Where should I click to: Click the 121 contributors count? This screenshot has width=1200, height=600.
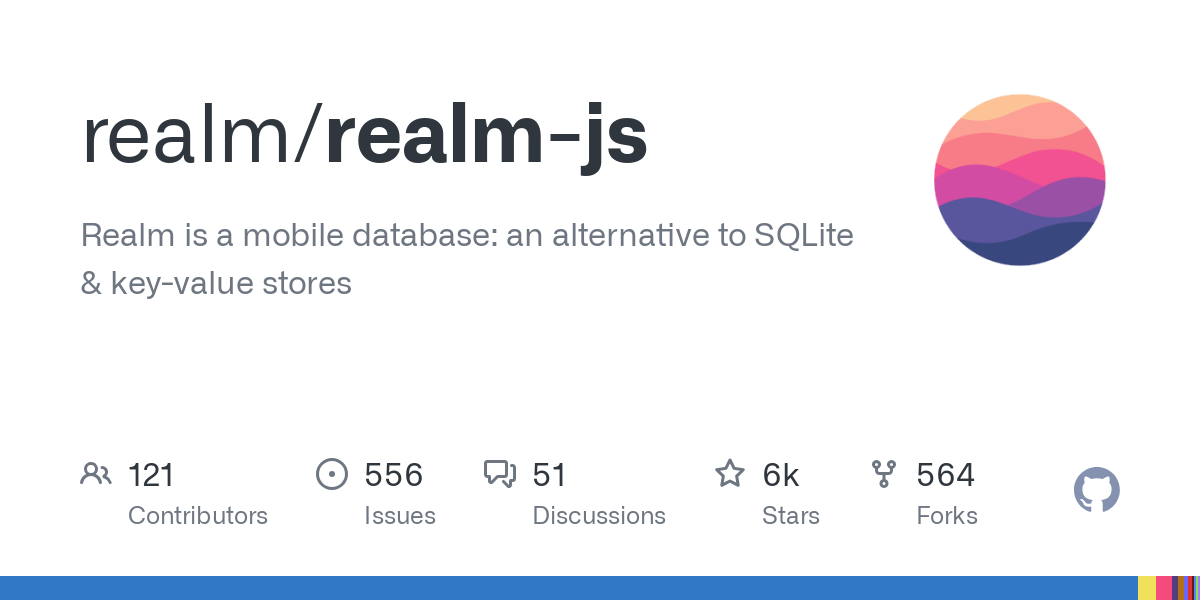[151, 475]
